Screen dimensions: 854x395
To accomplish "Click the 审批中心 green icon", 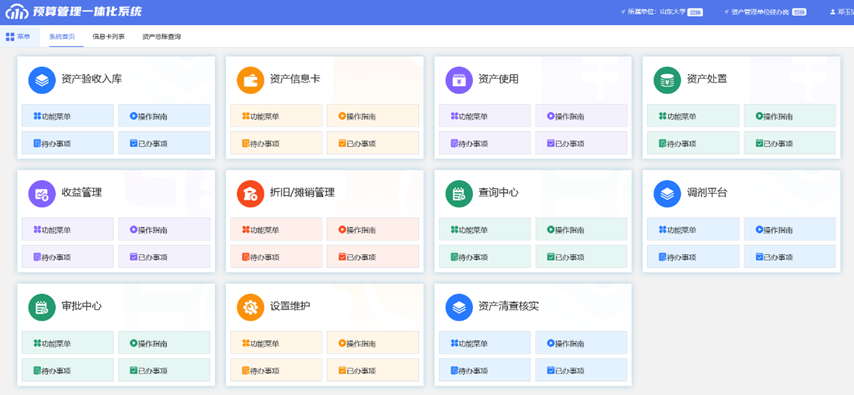I will click(x=42, y=307).
